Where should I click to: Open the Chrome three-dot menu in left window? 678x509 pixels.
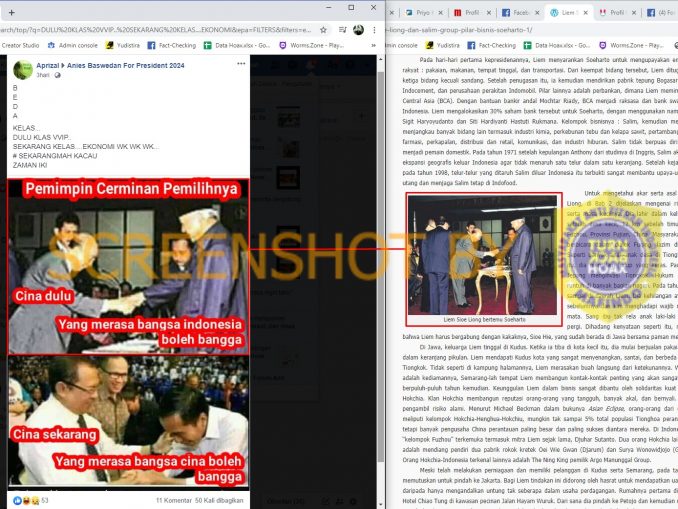(374, 30)
